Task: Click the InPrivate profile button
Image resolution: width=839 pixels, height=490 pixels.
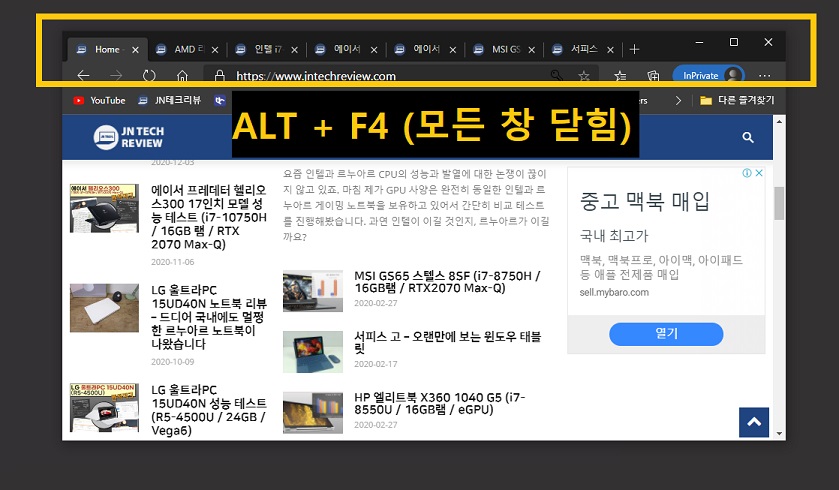Action: [708, 75]
